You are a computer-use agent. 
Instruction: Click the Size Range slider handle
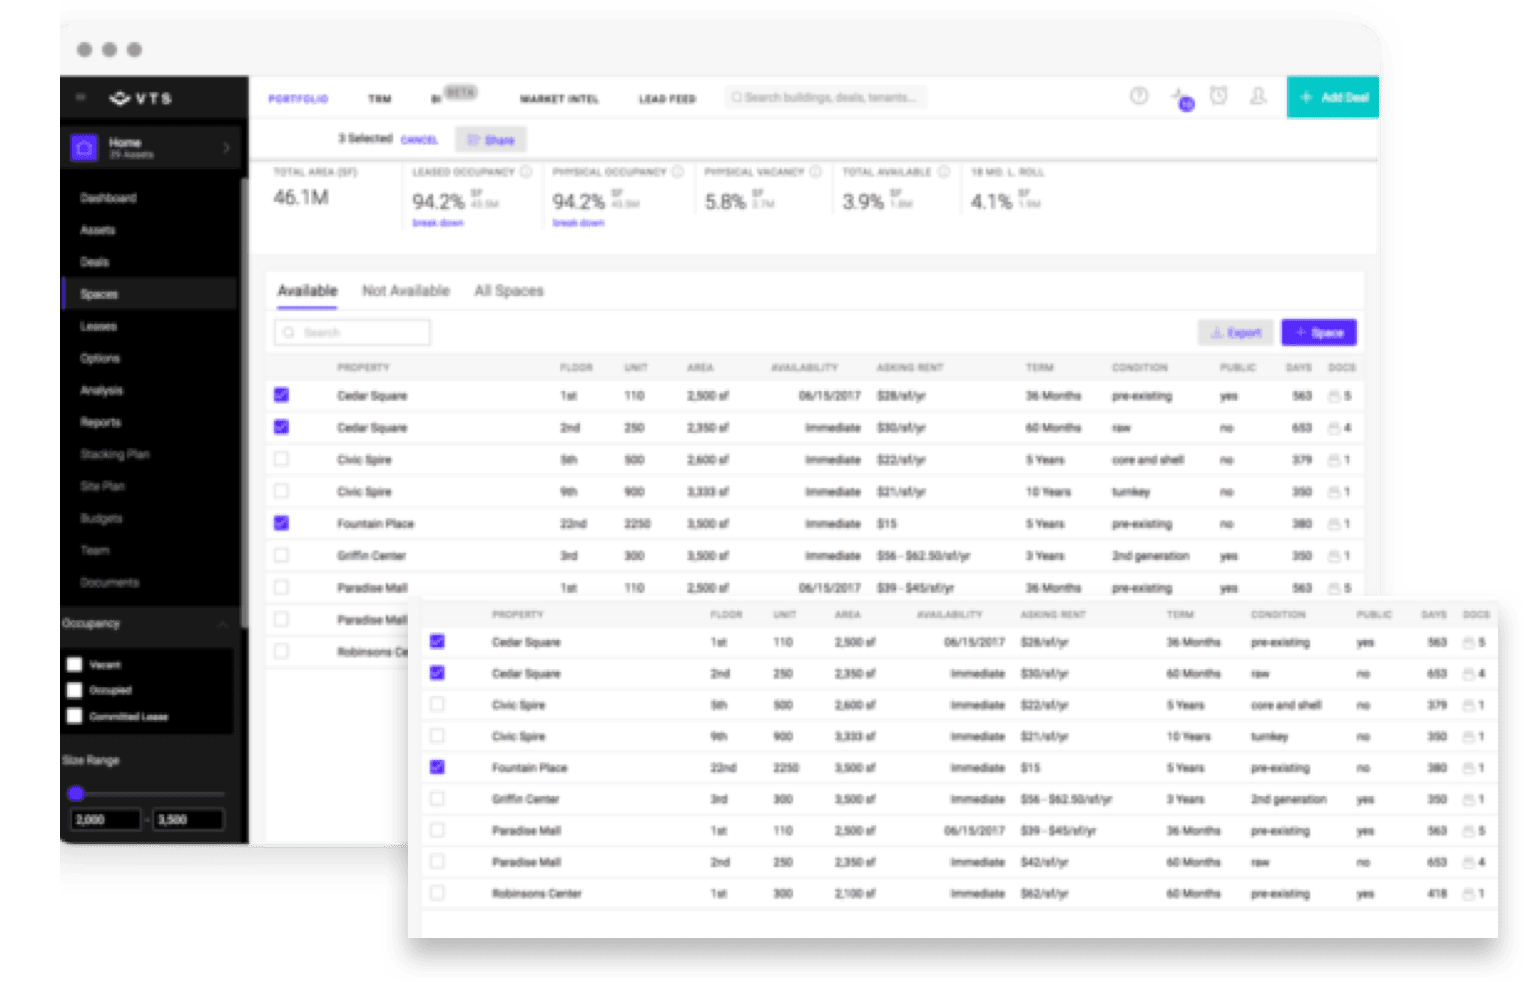coord(76,794)
